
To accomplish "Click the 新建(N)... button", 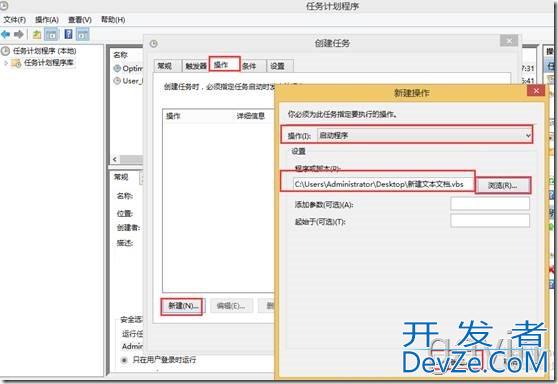I will click(182, 306).
